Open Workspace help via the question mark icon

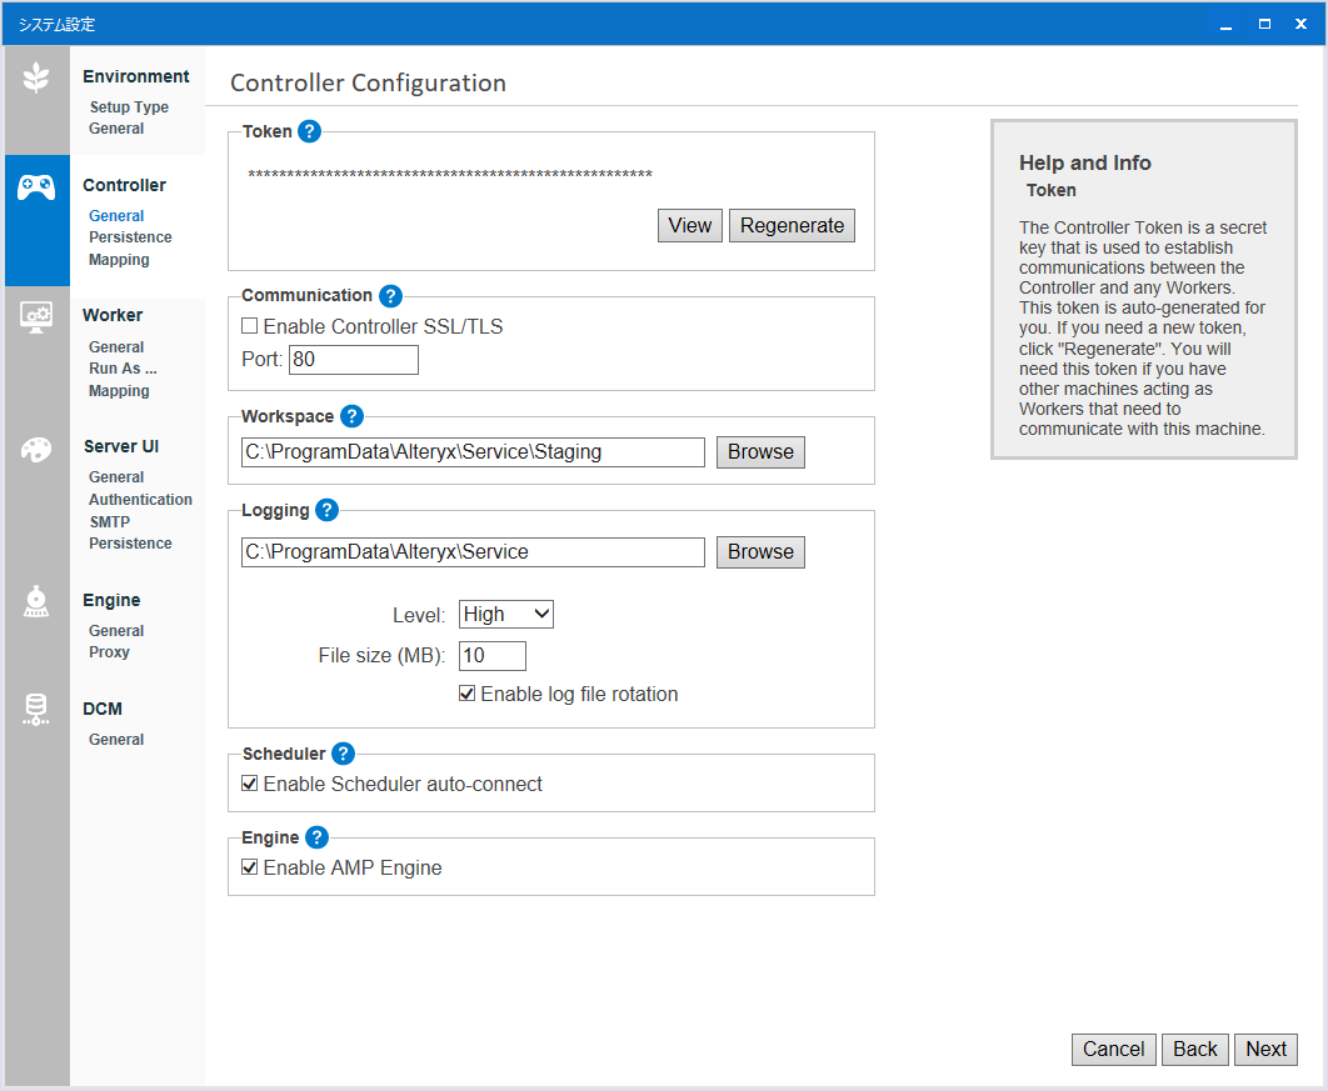coord(351,416)
